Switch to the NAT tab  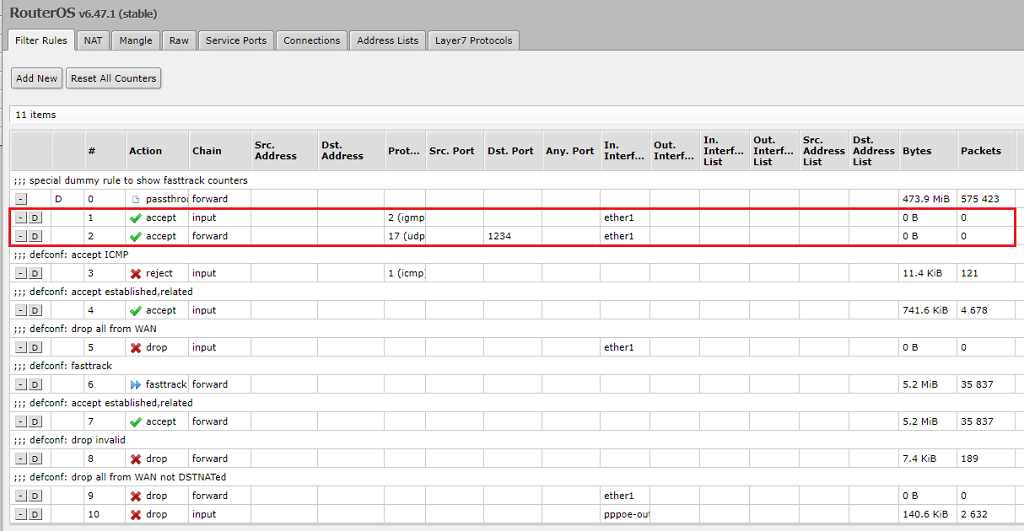tap(93, 41)
